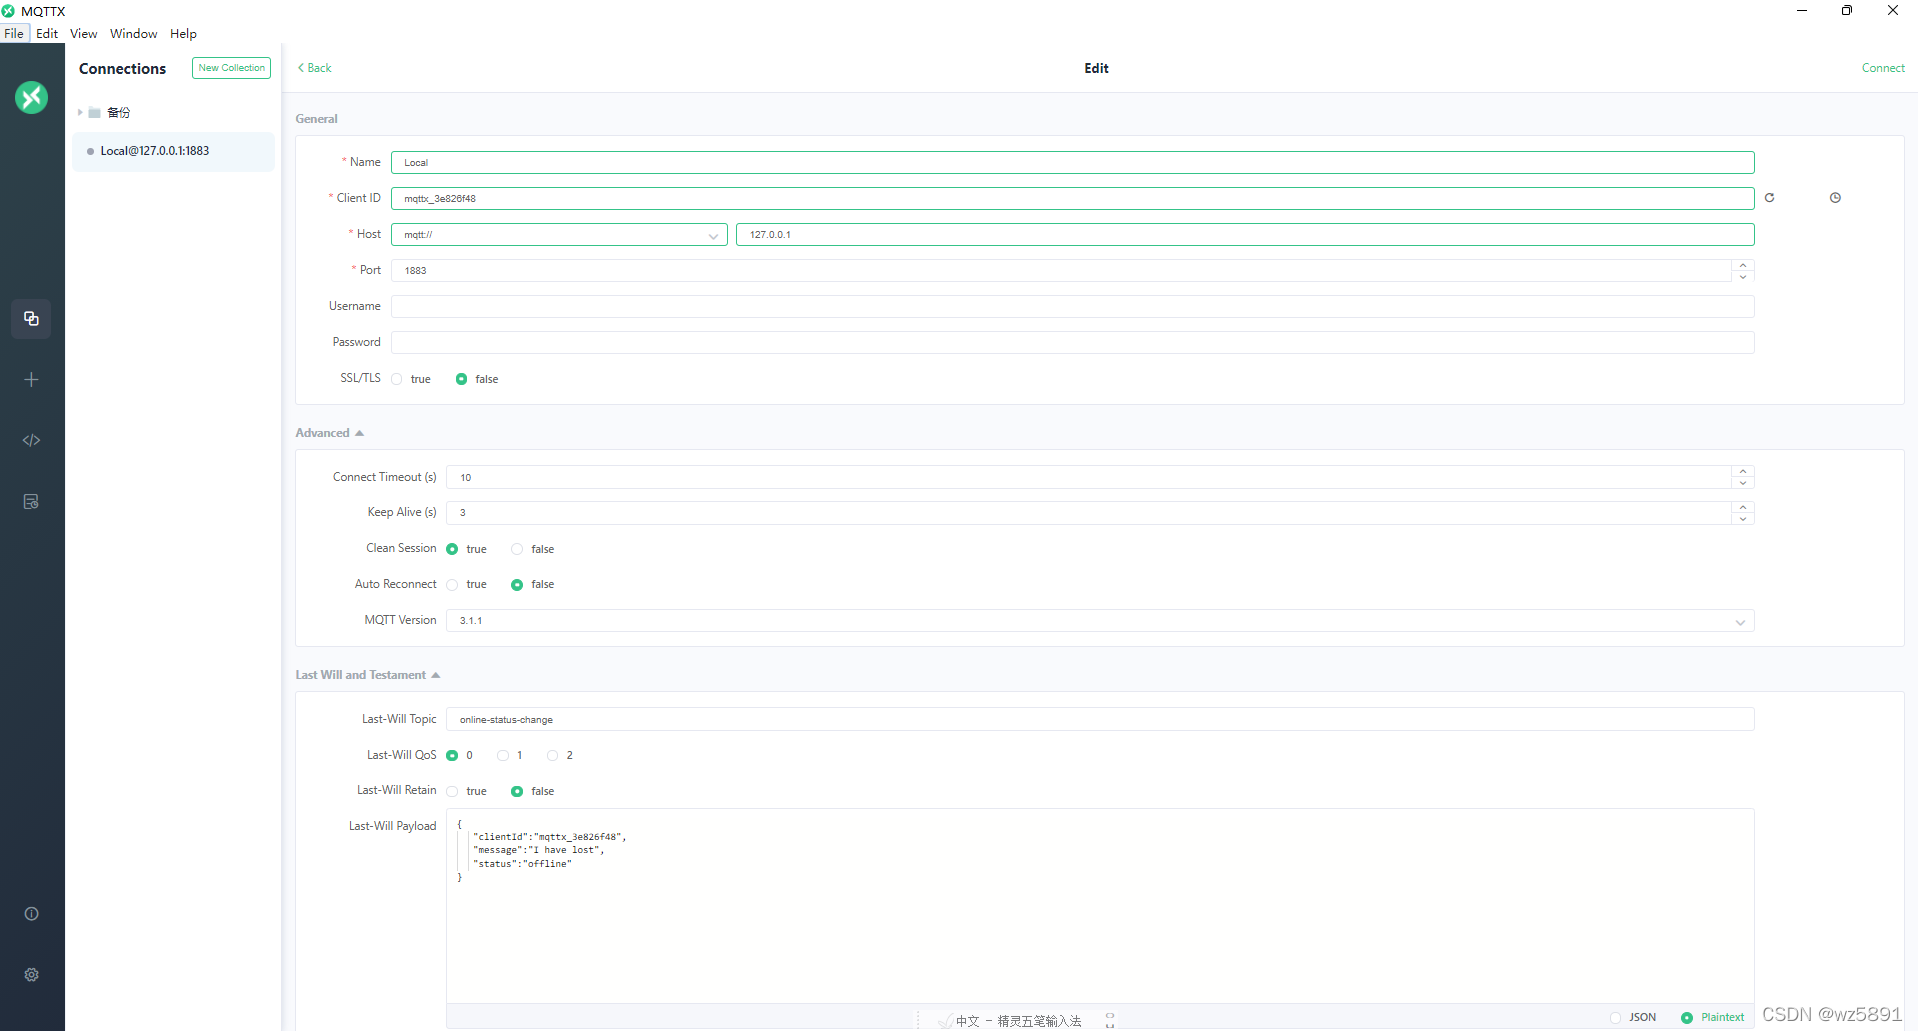Image resolution: width=1918 pixels, height=1031 pixels.
Task: Open the Log page icon in sidebar
Action: 31,501
